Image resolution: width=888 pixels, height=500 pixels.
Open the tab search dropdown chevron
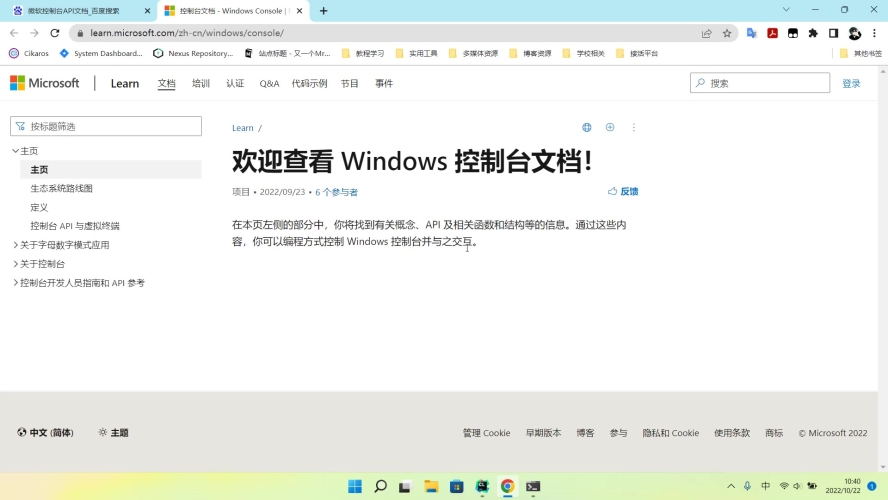[x=786, y=10]
